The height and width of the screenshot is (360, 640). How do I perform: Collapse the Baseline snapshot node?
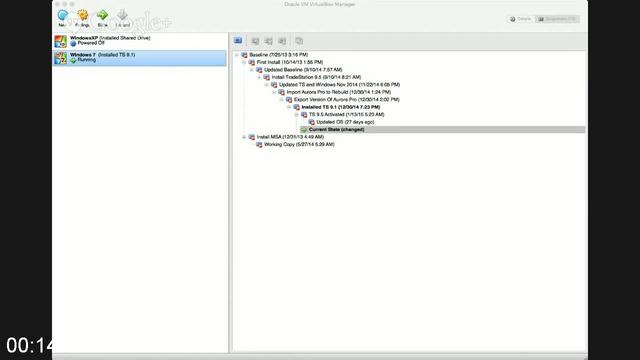(237, 55)
